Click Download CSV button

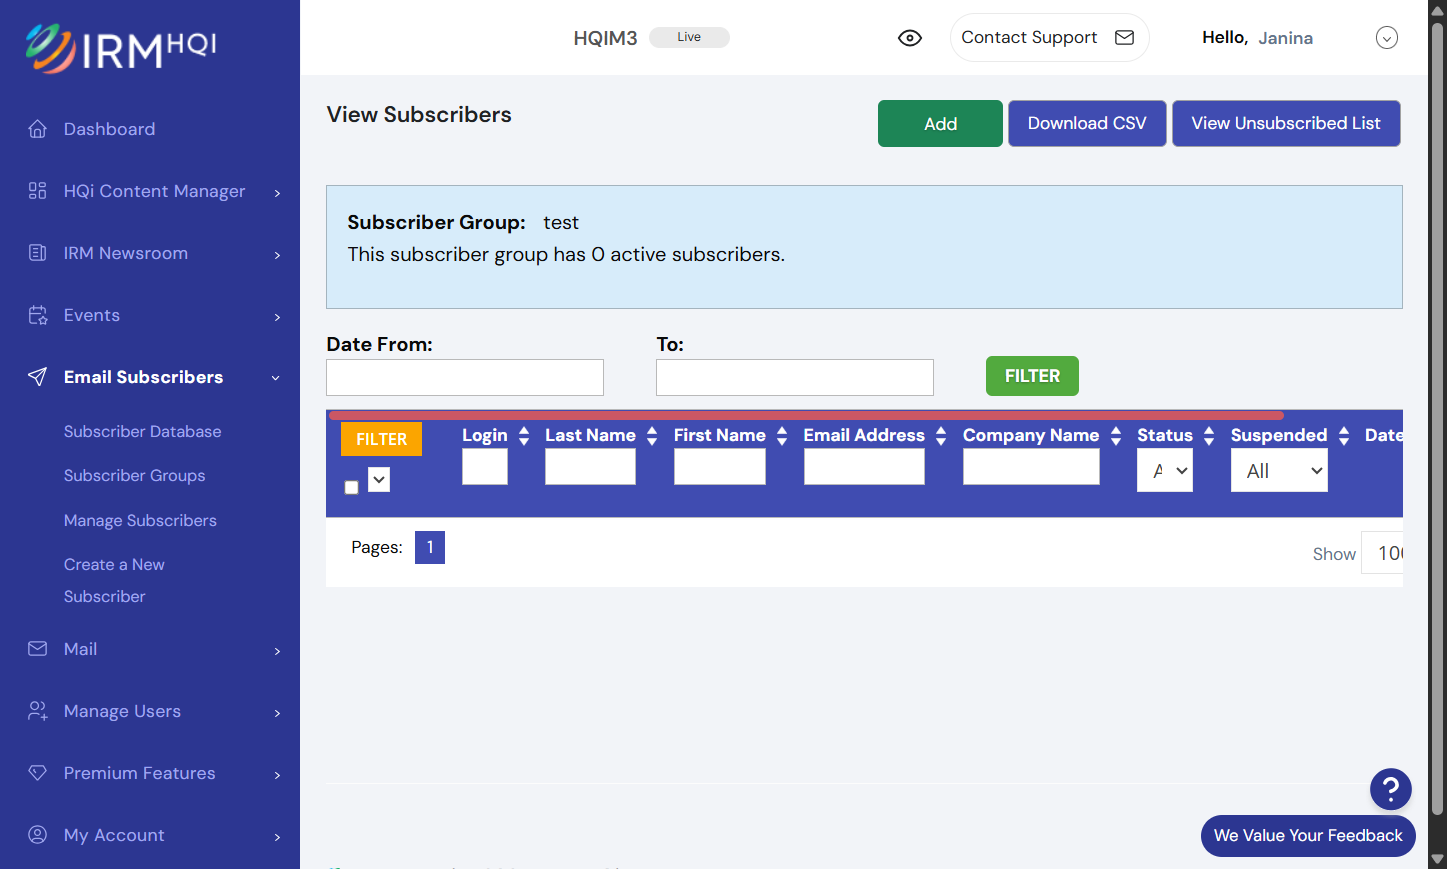click(1087, 123)
